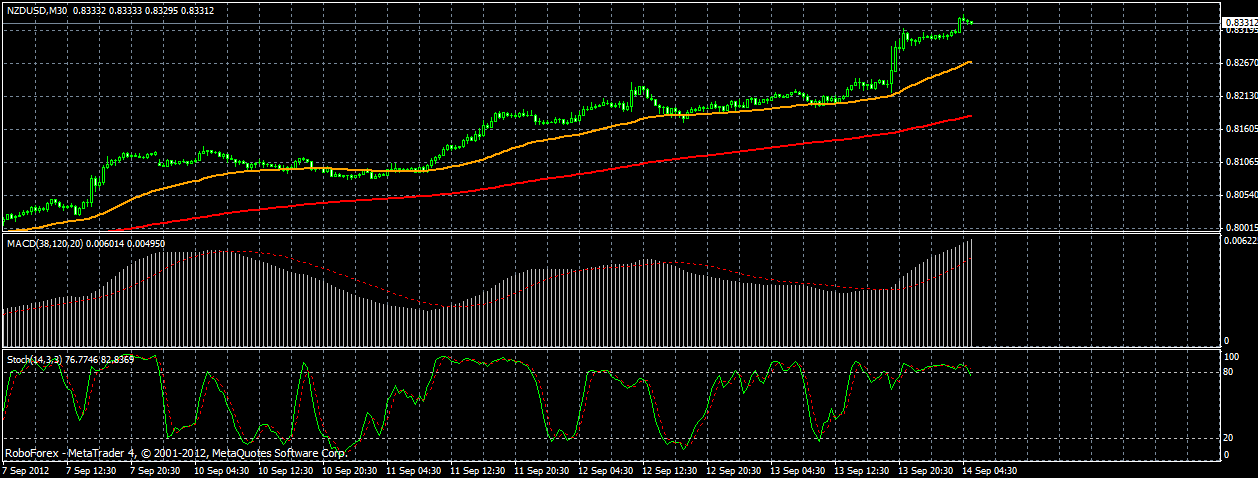Screen dimensions: 1258x478
Task: Click the right end of red moving average
Action: (970, 116)
